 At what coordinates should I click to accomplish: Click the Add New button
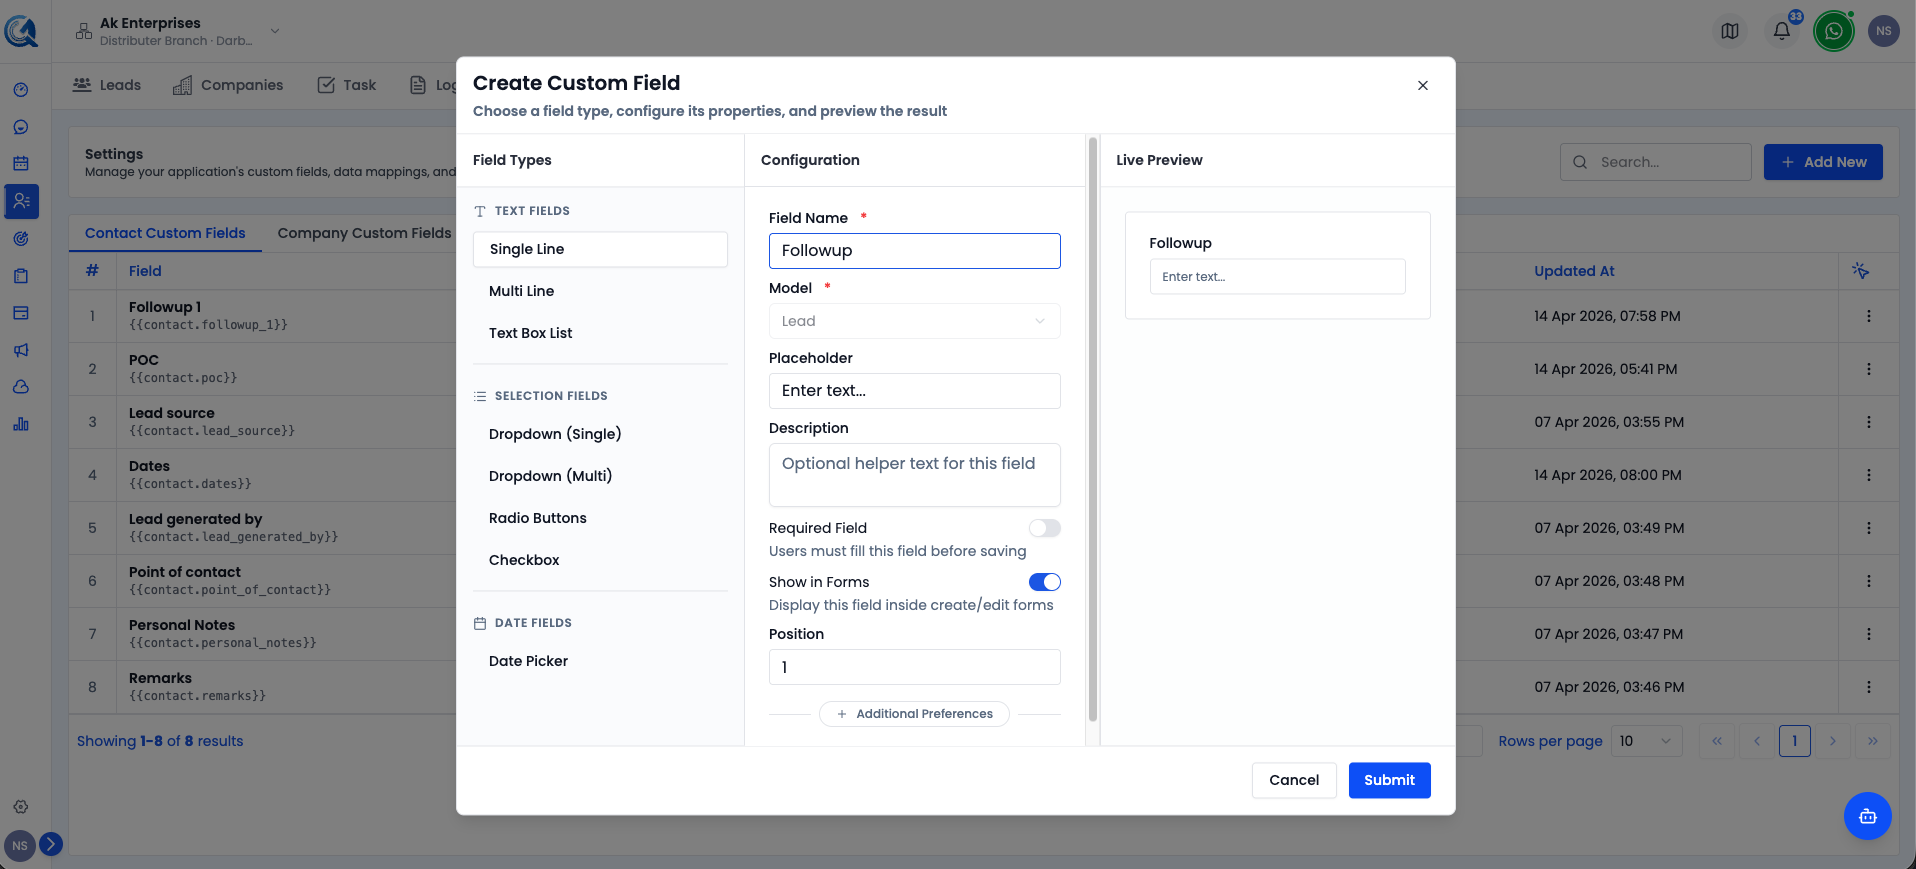[x=1823, y=162]
